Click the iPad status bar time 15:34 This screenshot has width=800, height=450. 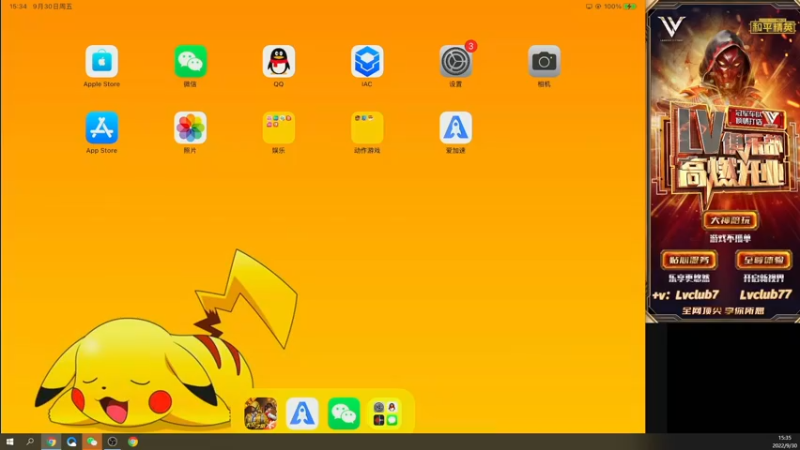(x=18, y=7)
